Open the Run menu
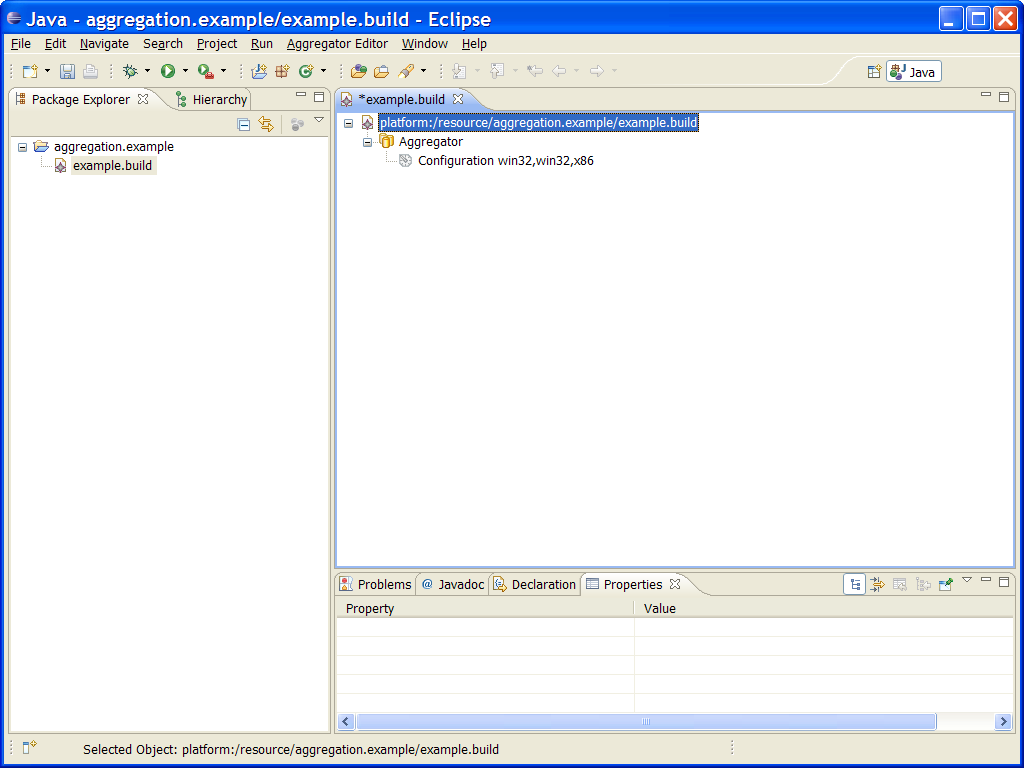1024x768 pixels. tap(262, 44)
